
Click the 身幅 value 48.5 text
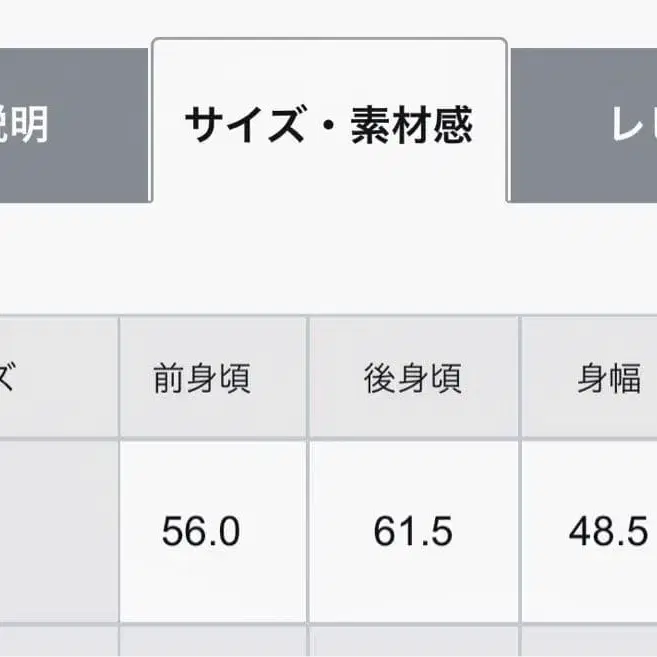click(x=607, y=532)
